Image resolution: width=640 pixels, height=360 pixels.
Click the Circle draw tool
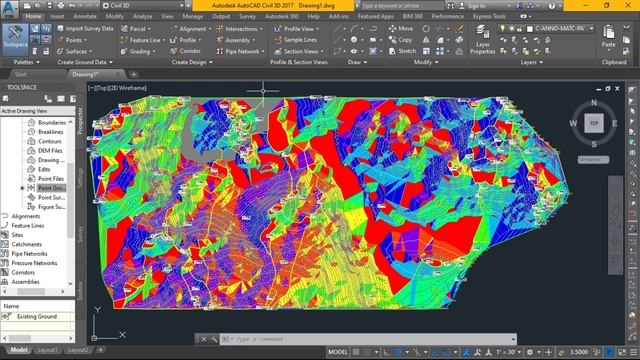(354, 40)
